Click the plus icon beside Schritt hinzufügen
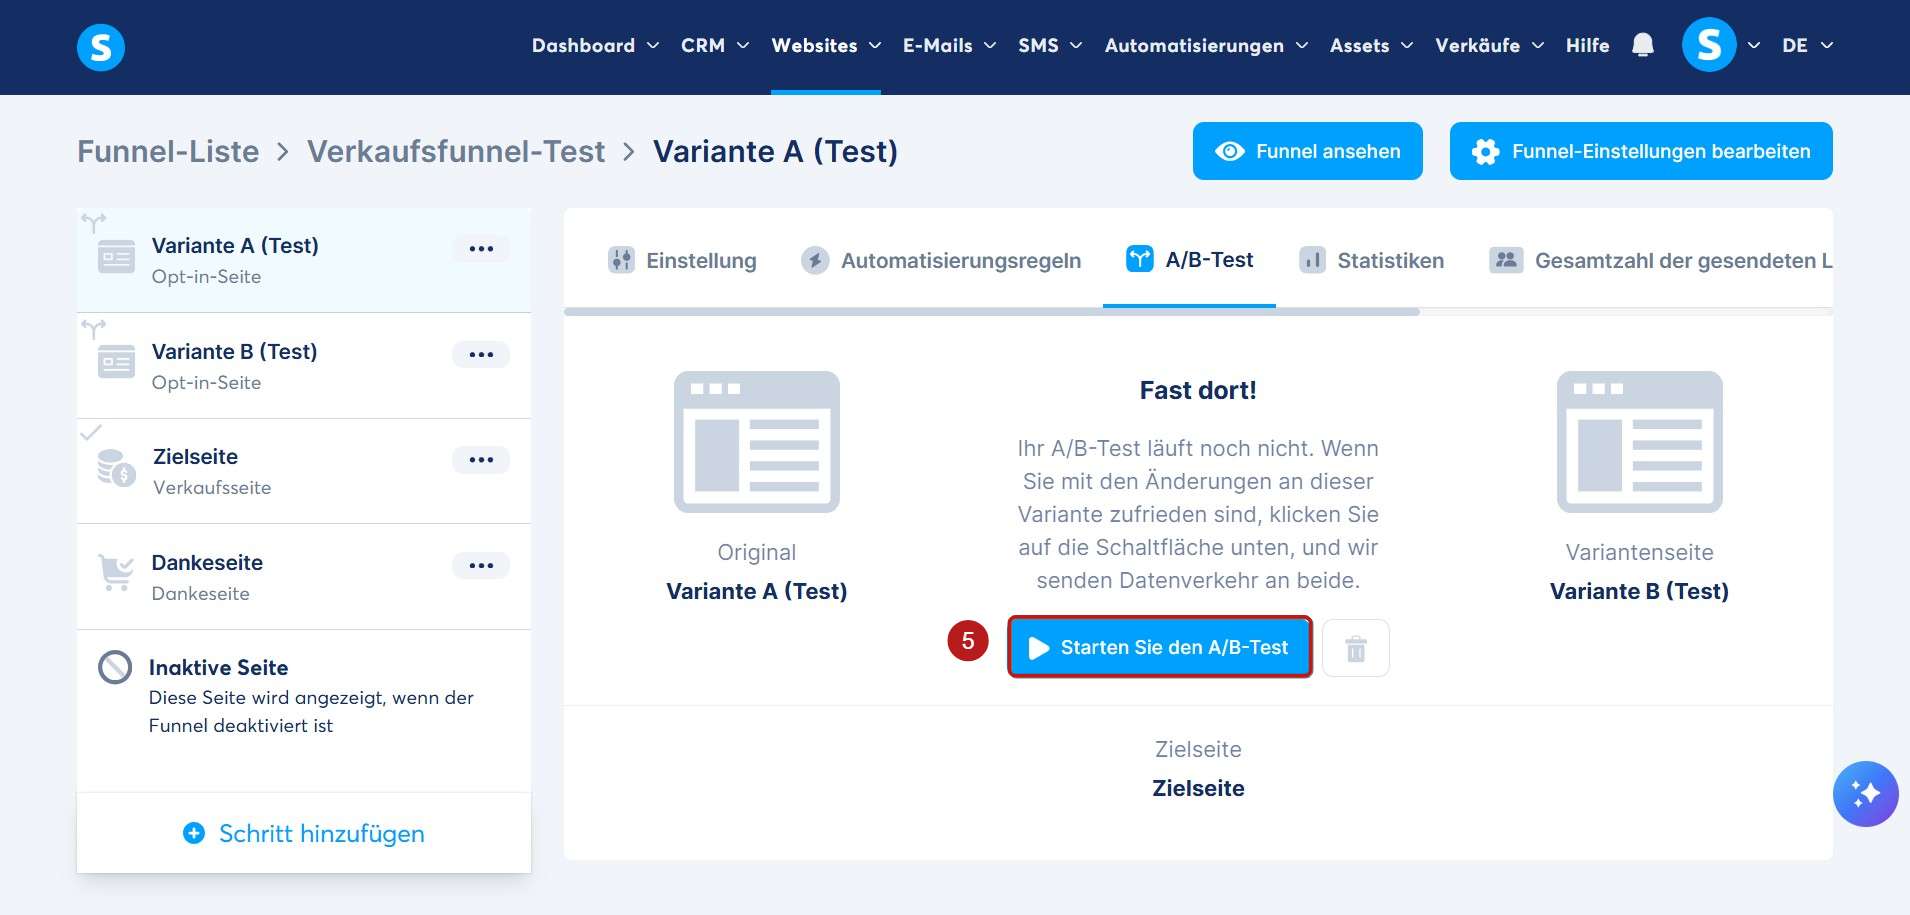This screenshot has height=915, width=1910. tap(194, 833)
